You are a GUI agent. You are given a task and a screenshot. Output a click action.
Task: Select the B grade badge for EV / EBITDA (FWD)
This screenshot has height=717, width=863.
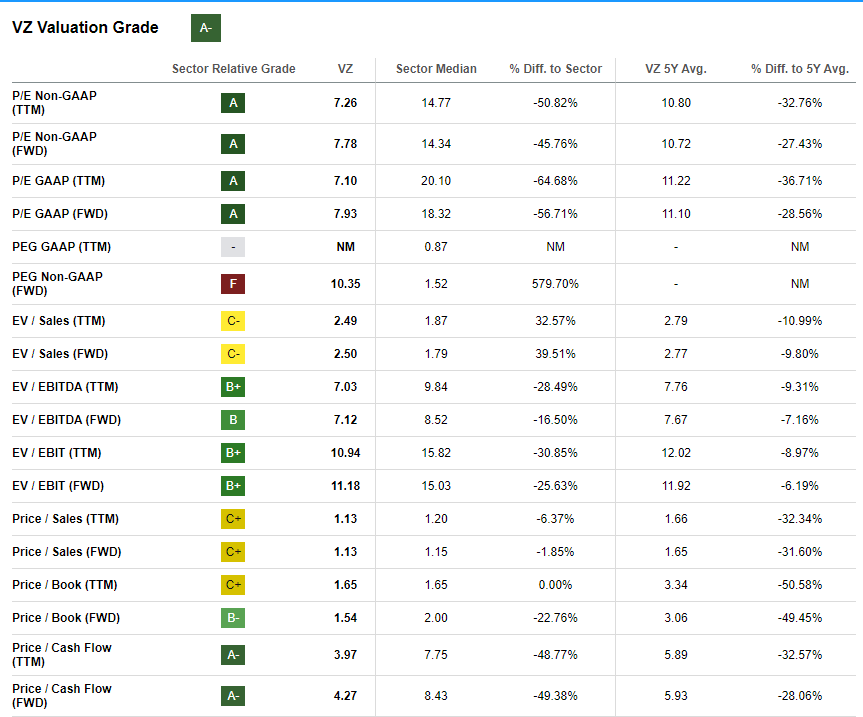(x=232, y=420)
